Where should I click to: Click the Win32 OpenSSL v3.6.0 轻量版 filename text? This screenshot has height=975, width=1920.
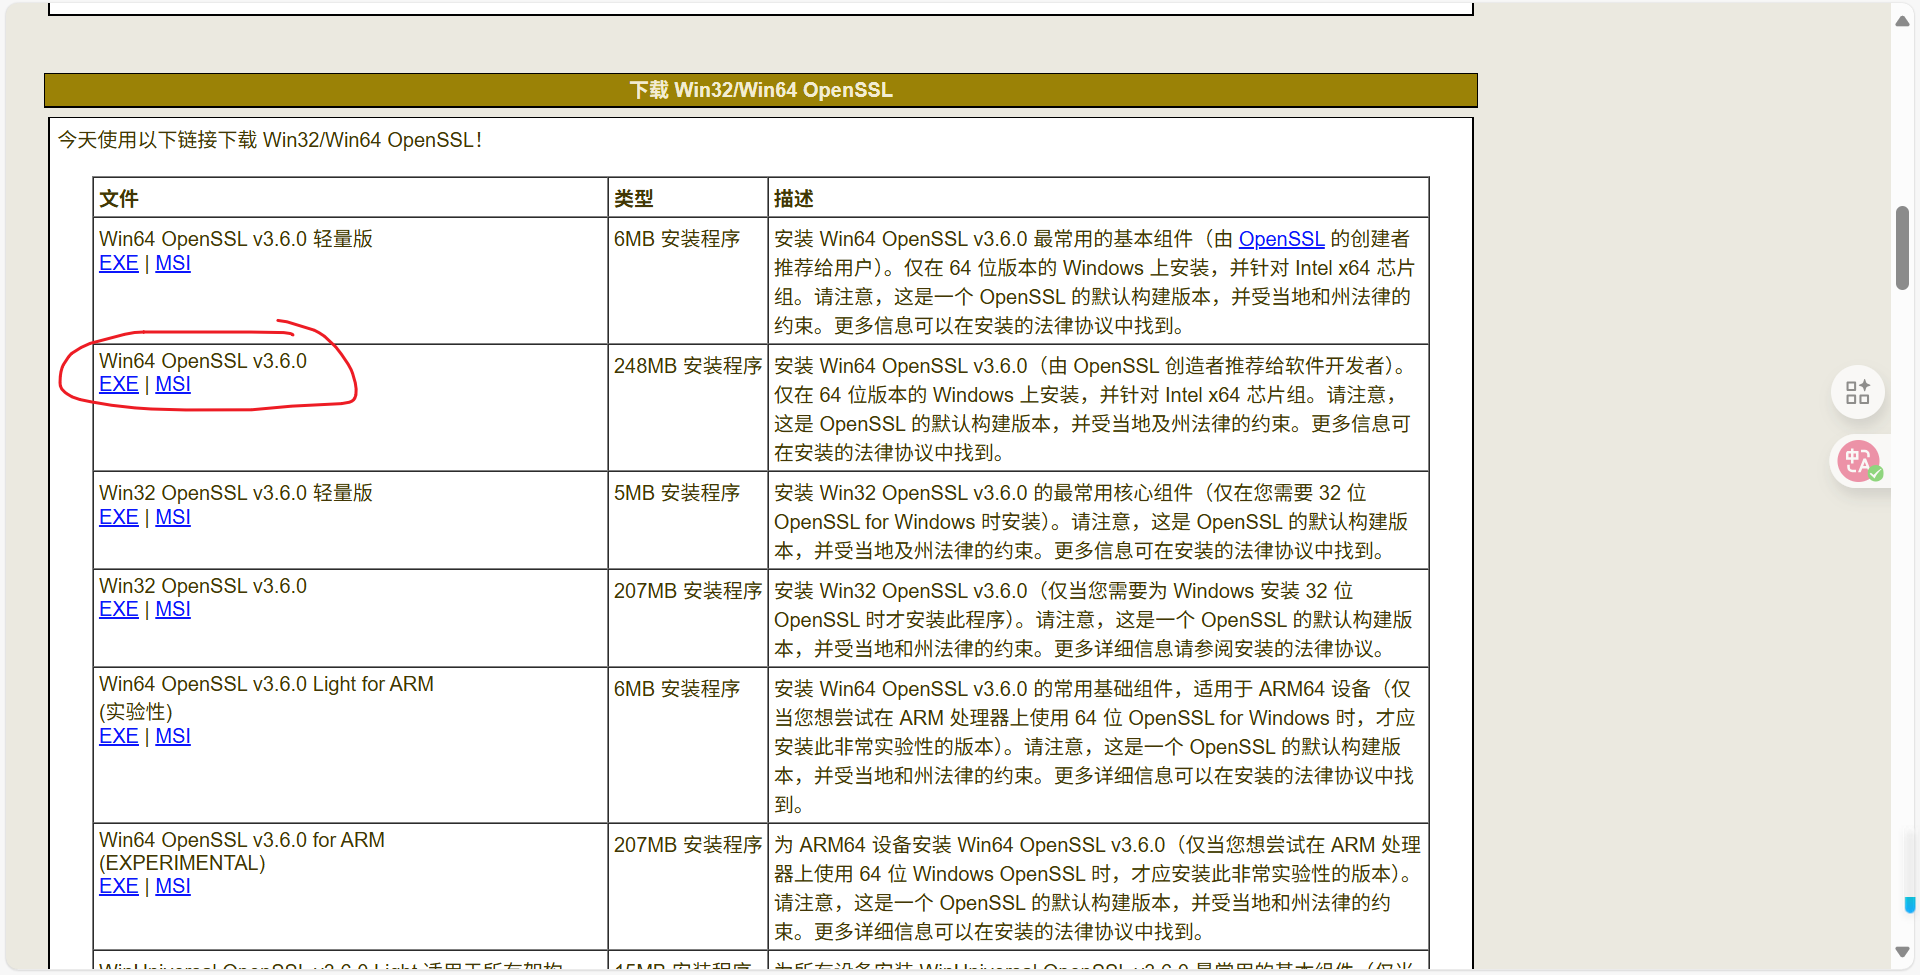(236, 493)
